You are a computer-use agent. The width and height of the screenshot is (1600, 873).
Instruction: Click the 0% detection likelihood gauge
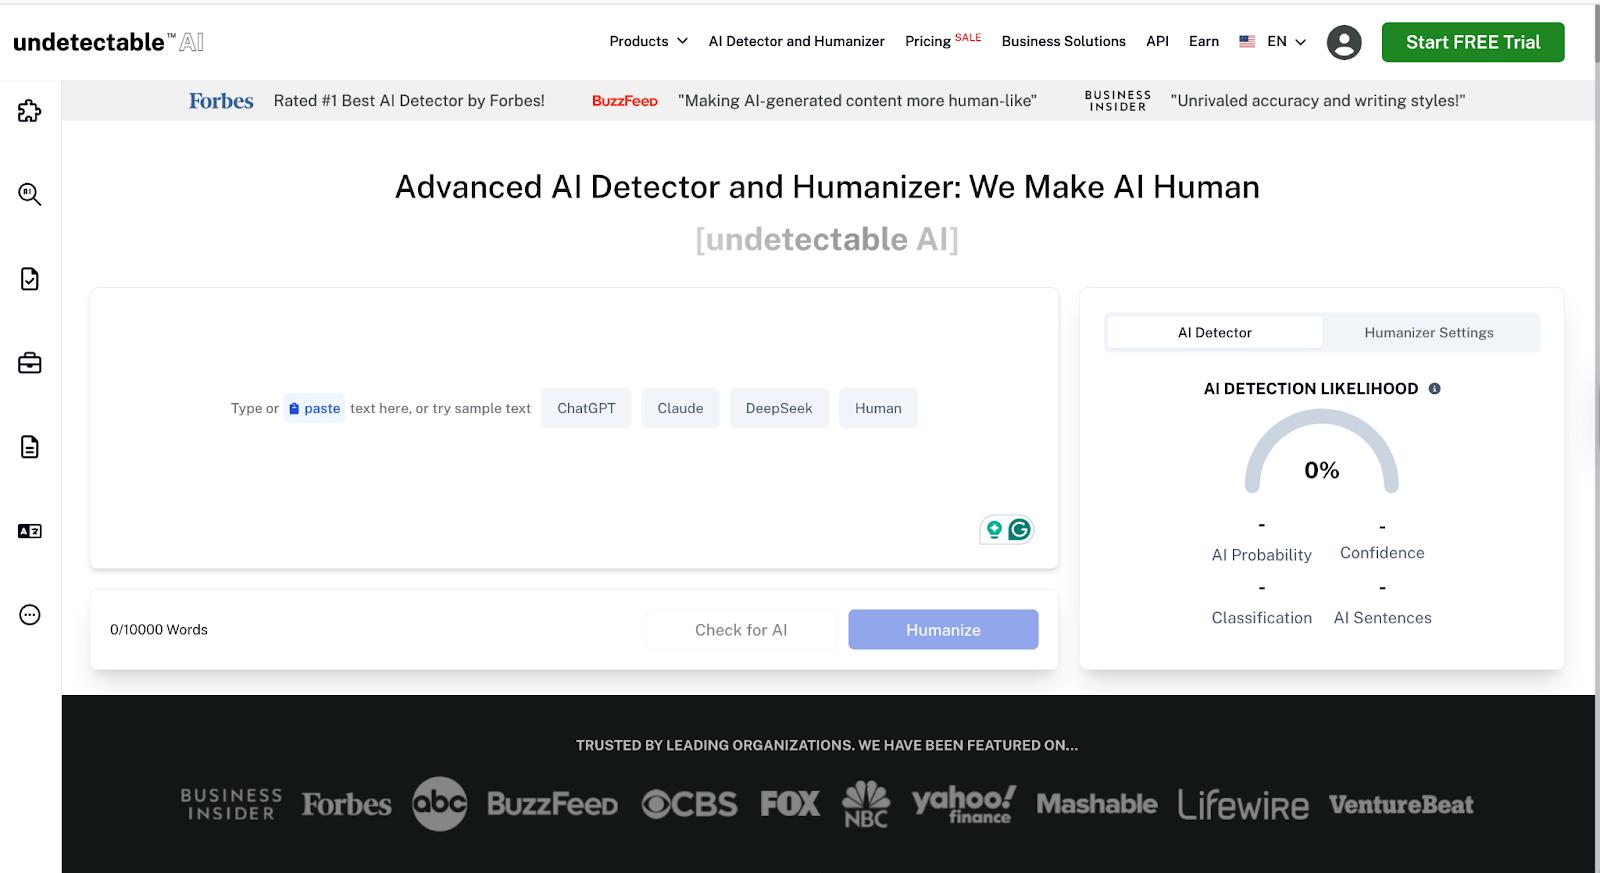tap(1321, 453)
